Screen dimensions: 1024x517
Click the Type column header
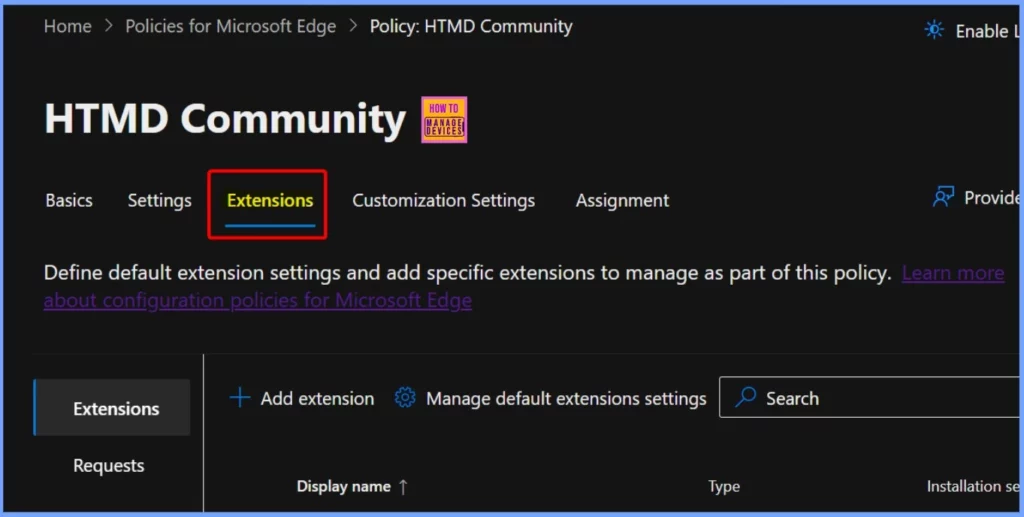pyautogui.click(x=724, y=486)
